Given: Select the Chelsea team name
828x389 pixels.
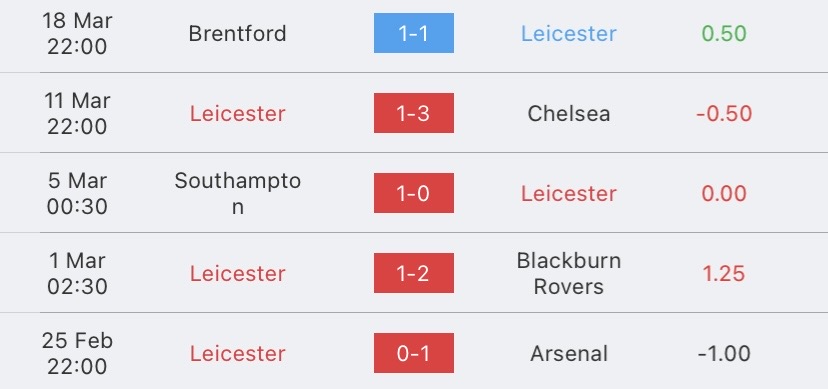Looking at the screenshot, I should (x=569, y=113).
